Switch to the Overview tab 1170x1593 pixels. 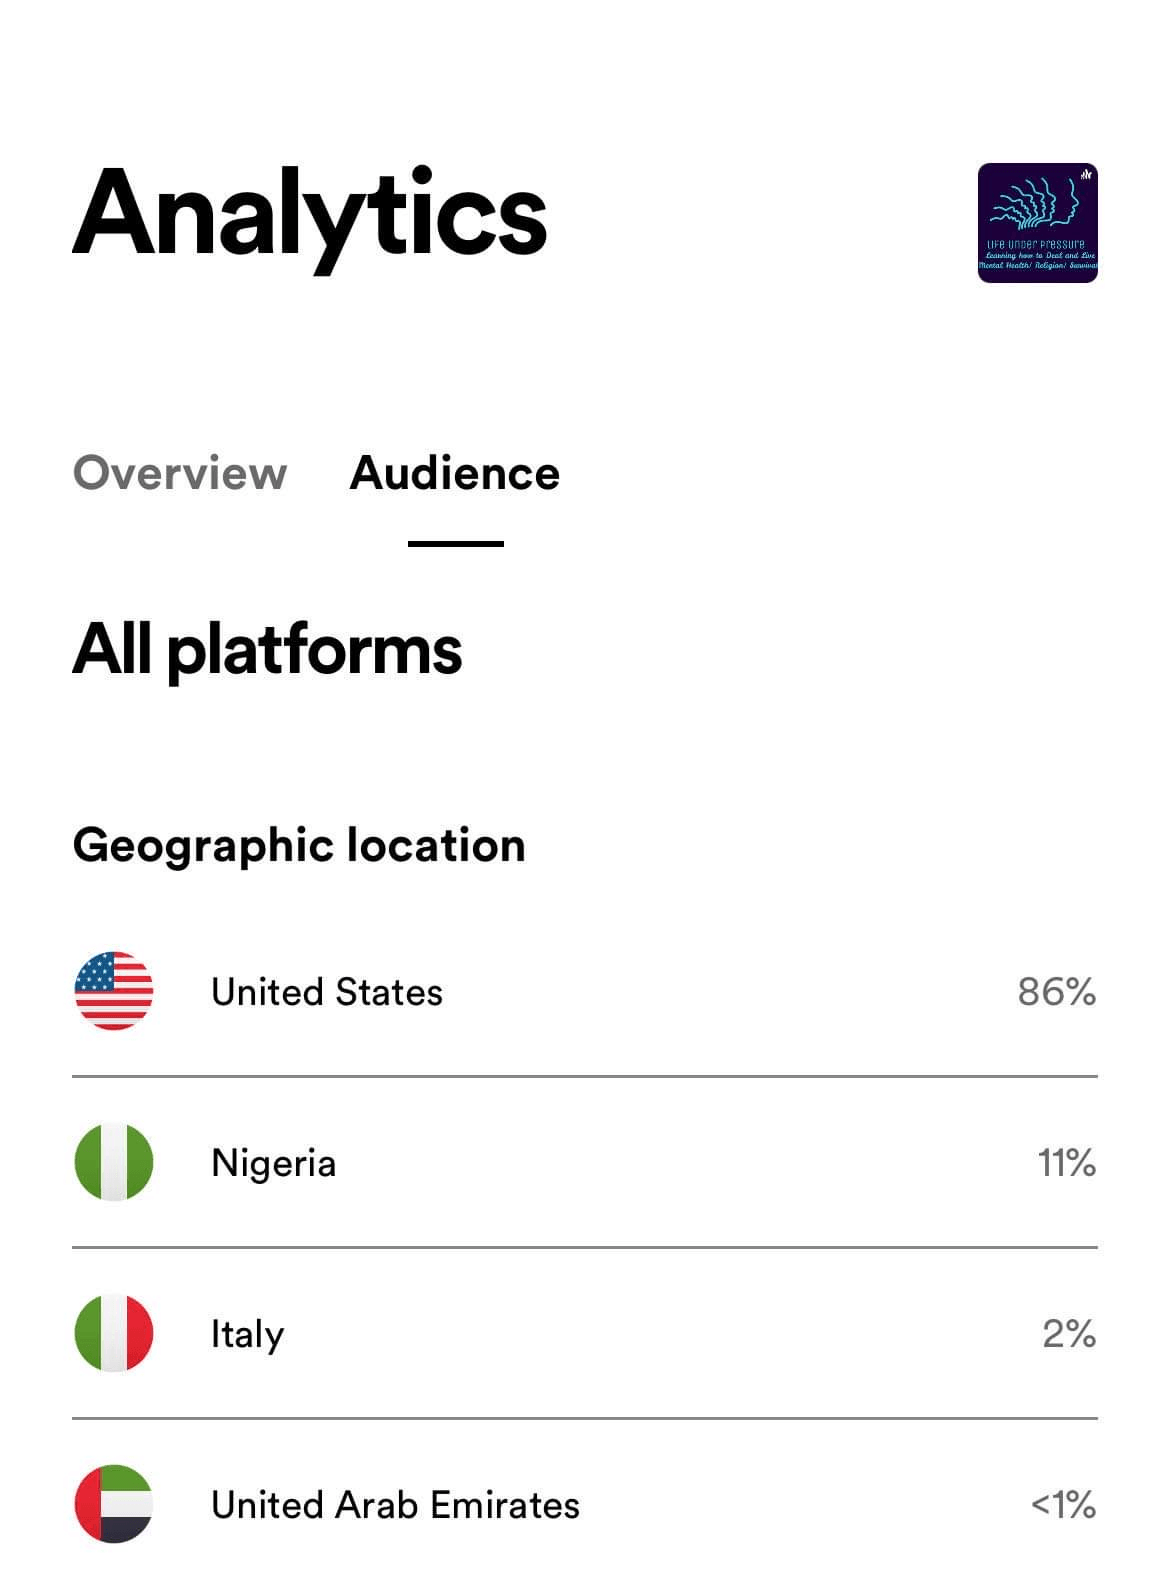(180, 473)
